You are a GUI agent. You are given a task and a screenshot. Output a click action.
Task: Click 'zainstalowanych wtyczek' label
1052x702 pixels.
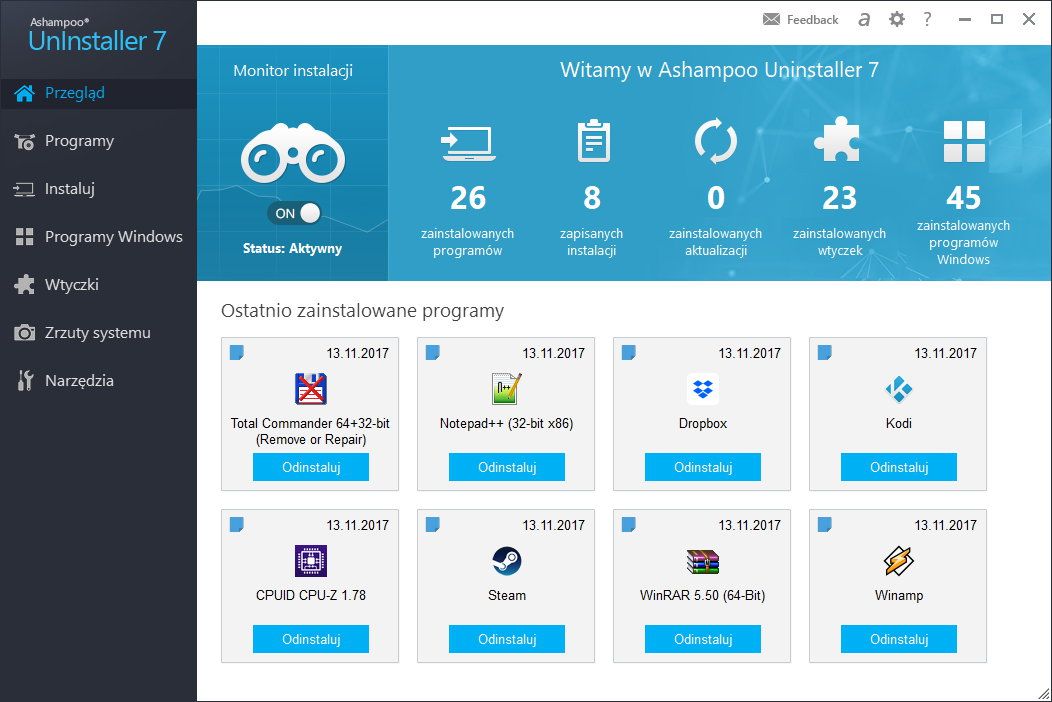[x=839, y=242]
